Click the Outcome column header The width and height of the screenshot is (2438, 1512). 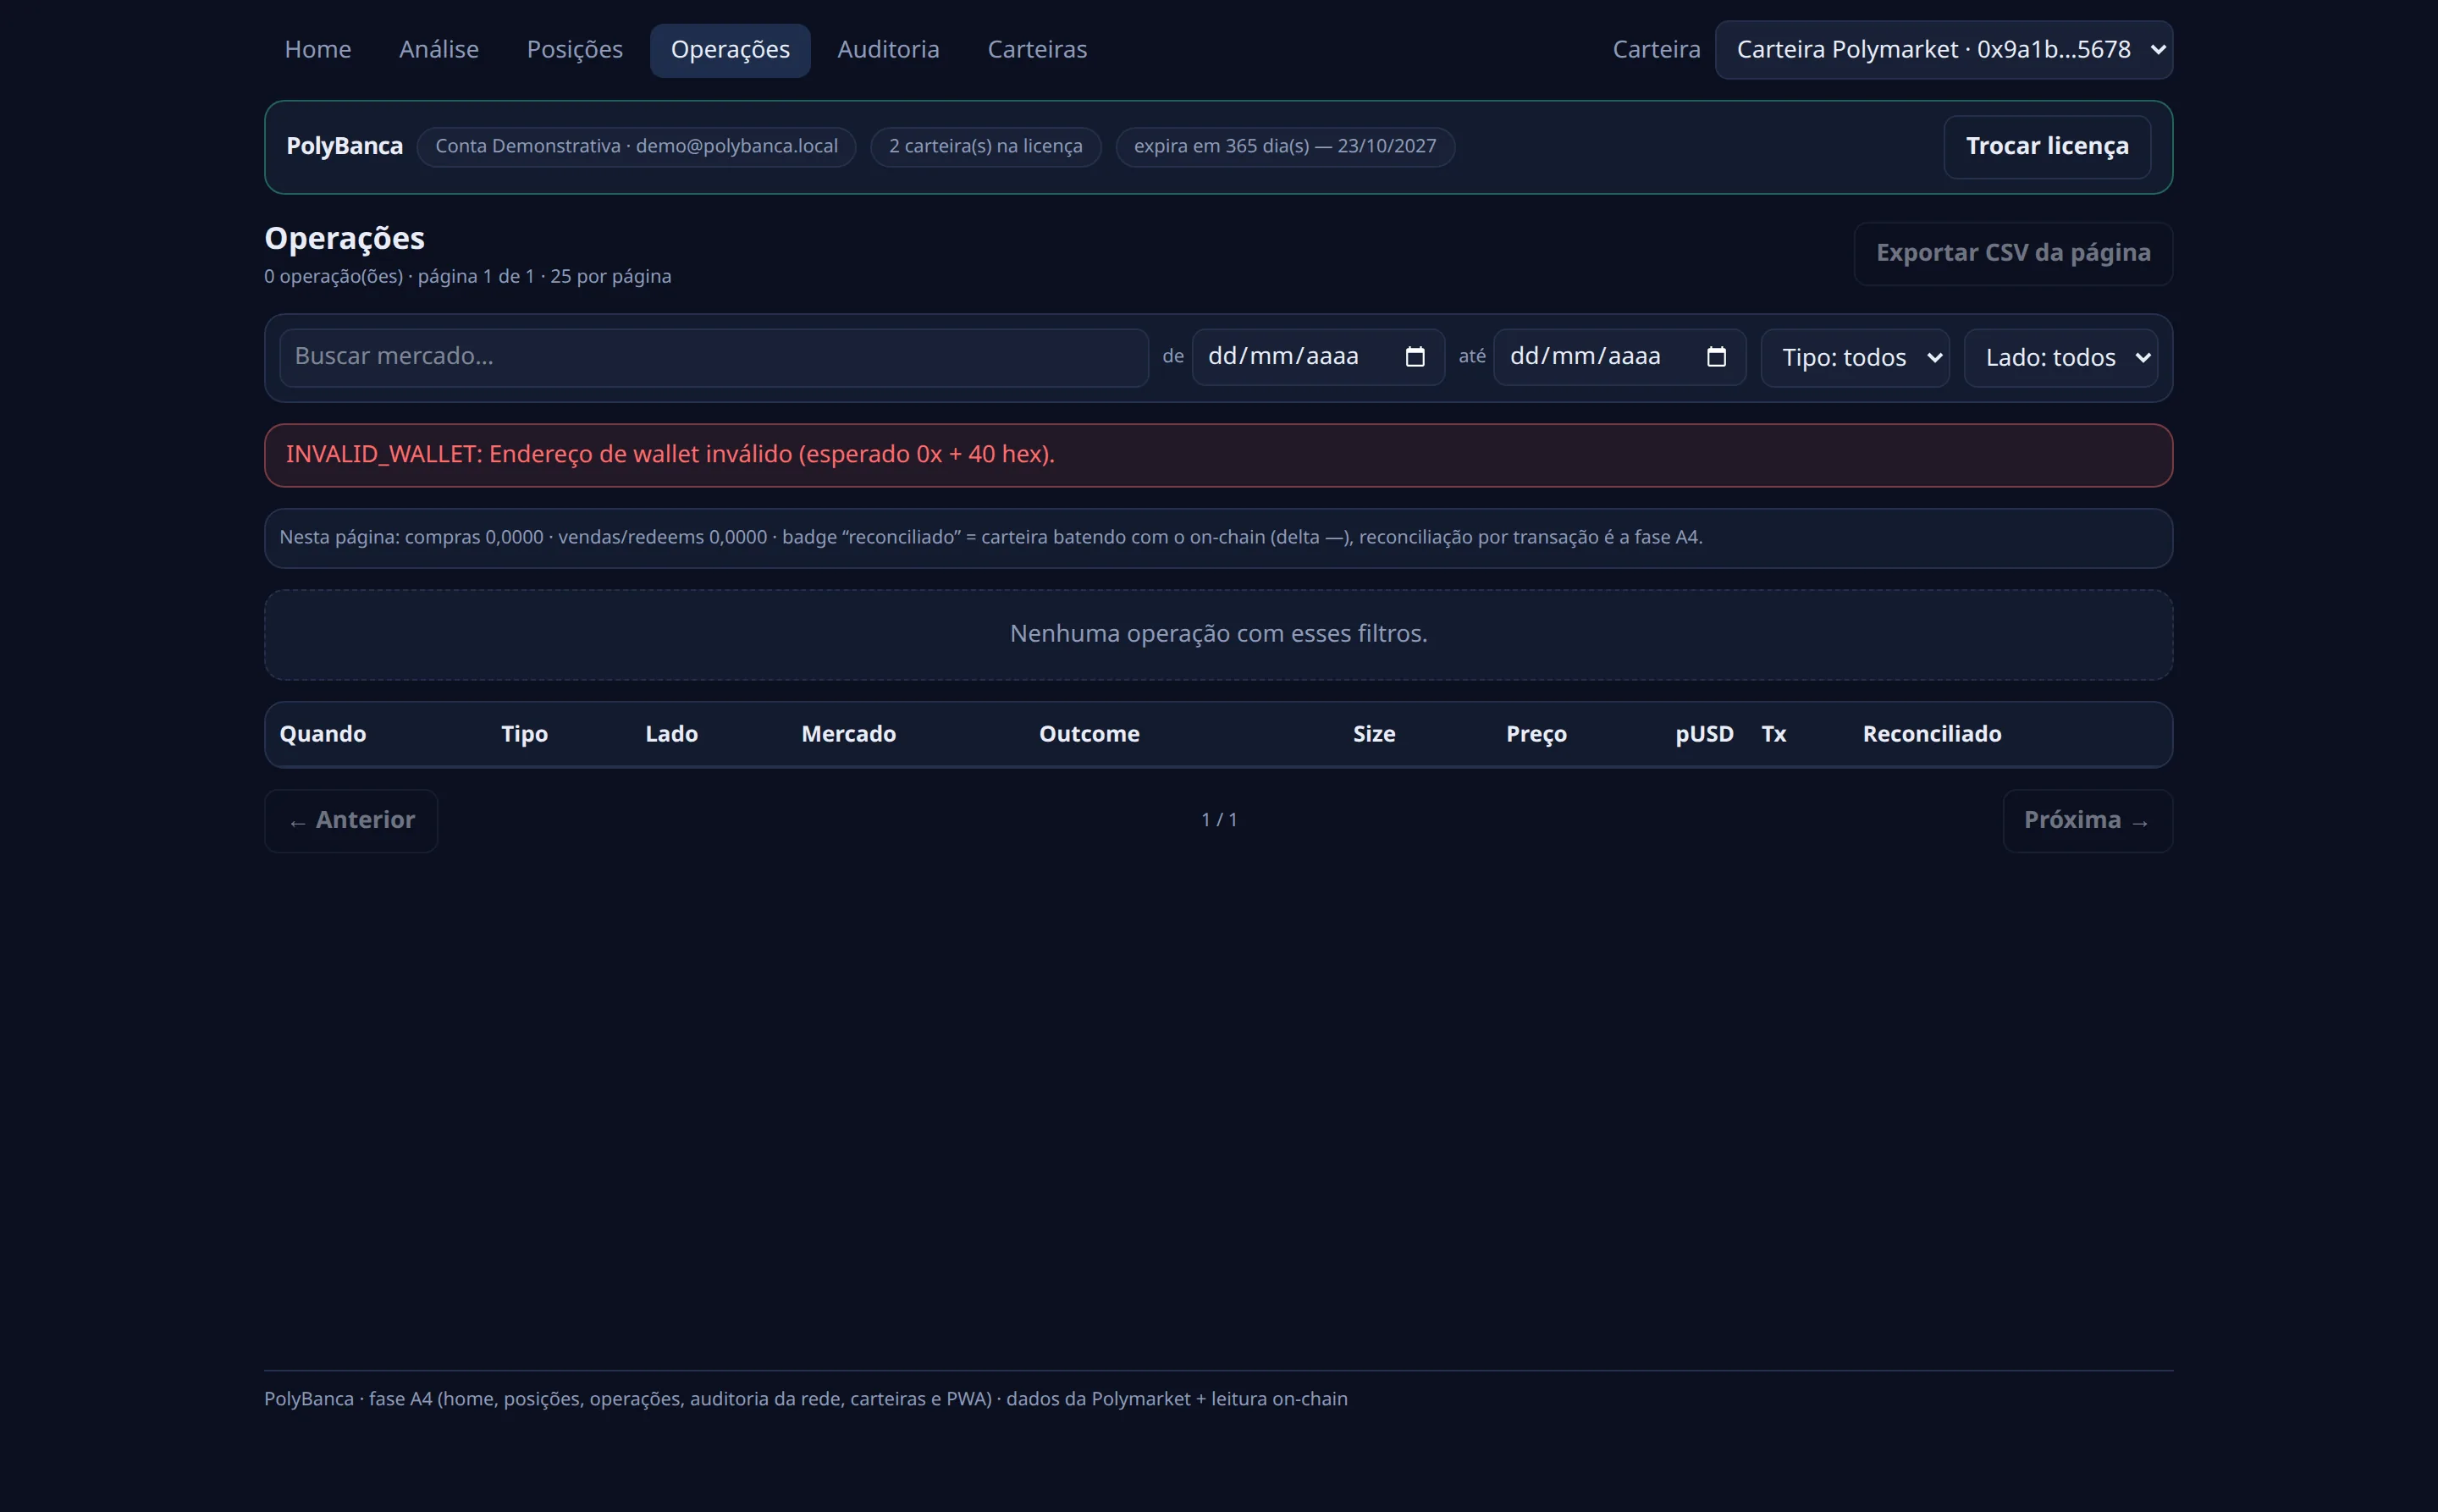(x=1089, y=734)
